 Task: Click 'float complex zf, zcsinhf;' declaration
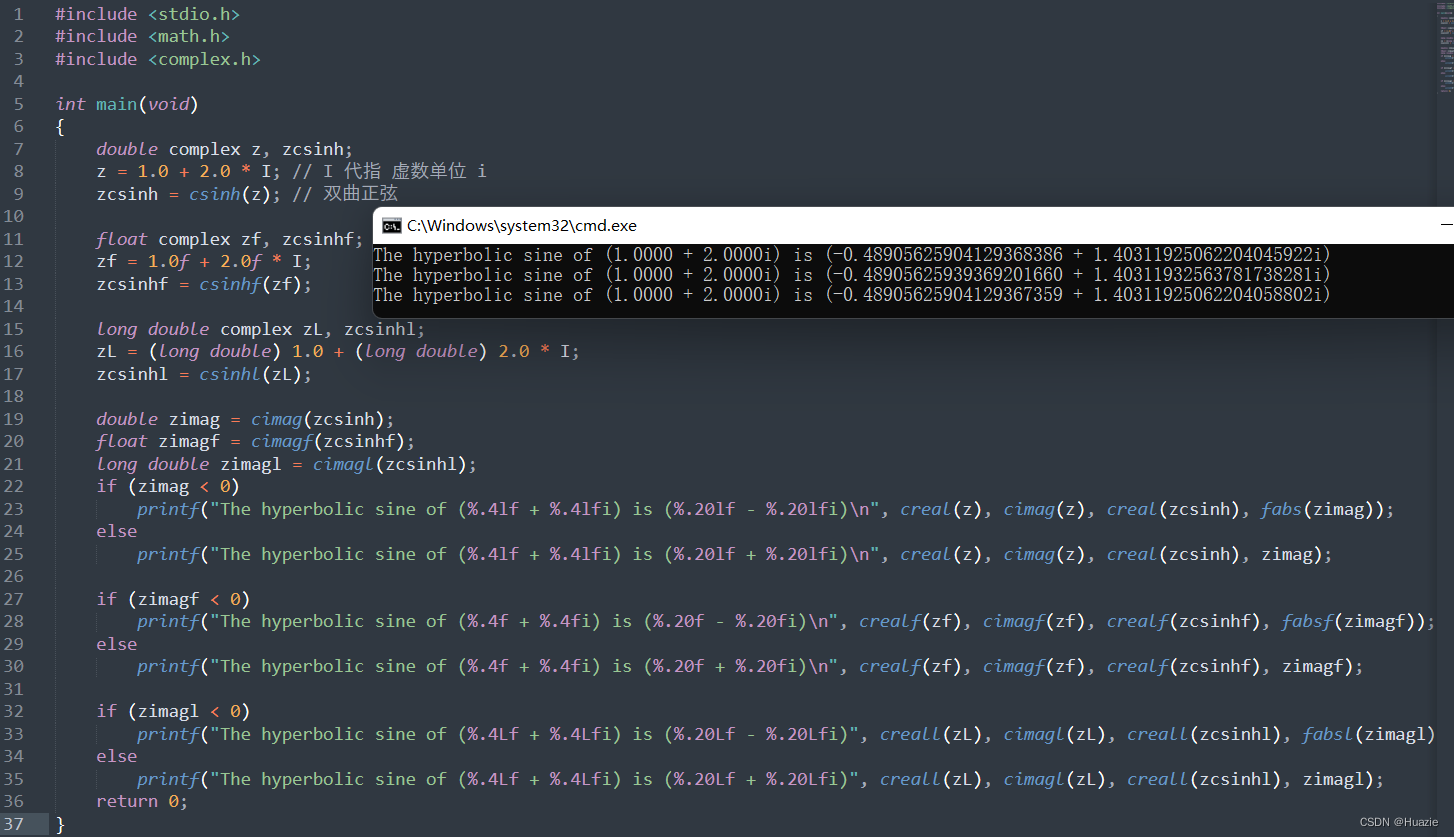pos(229,239)
